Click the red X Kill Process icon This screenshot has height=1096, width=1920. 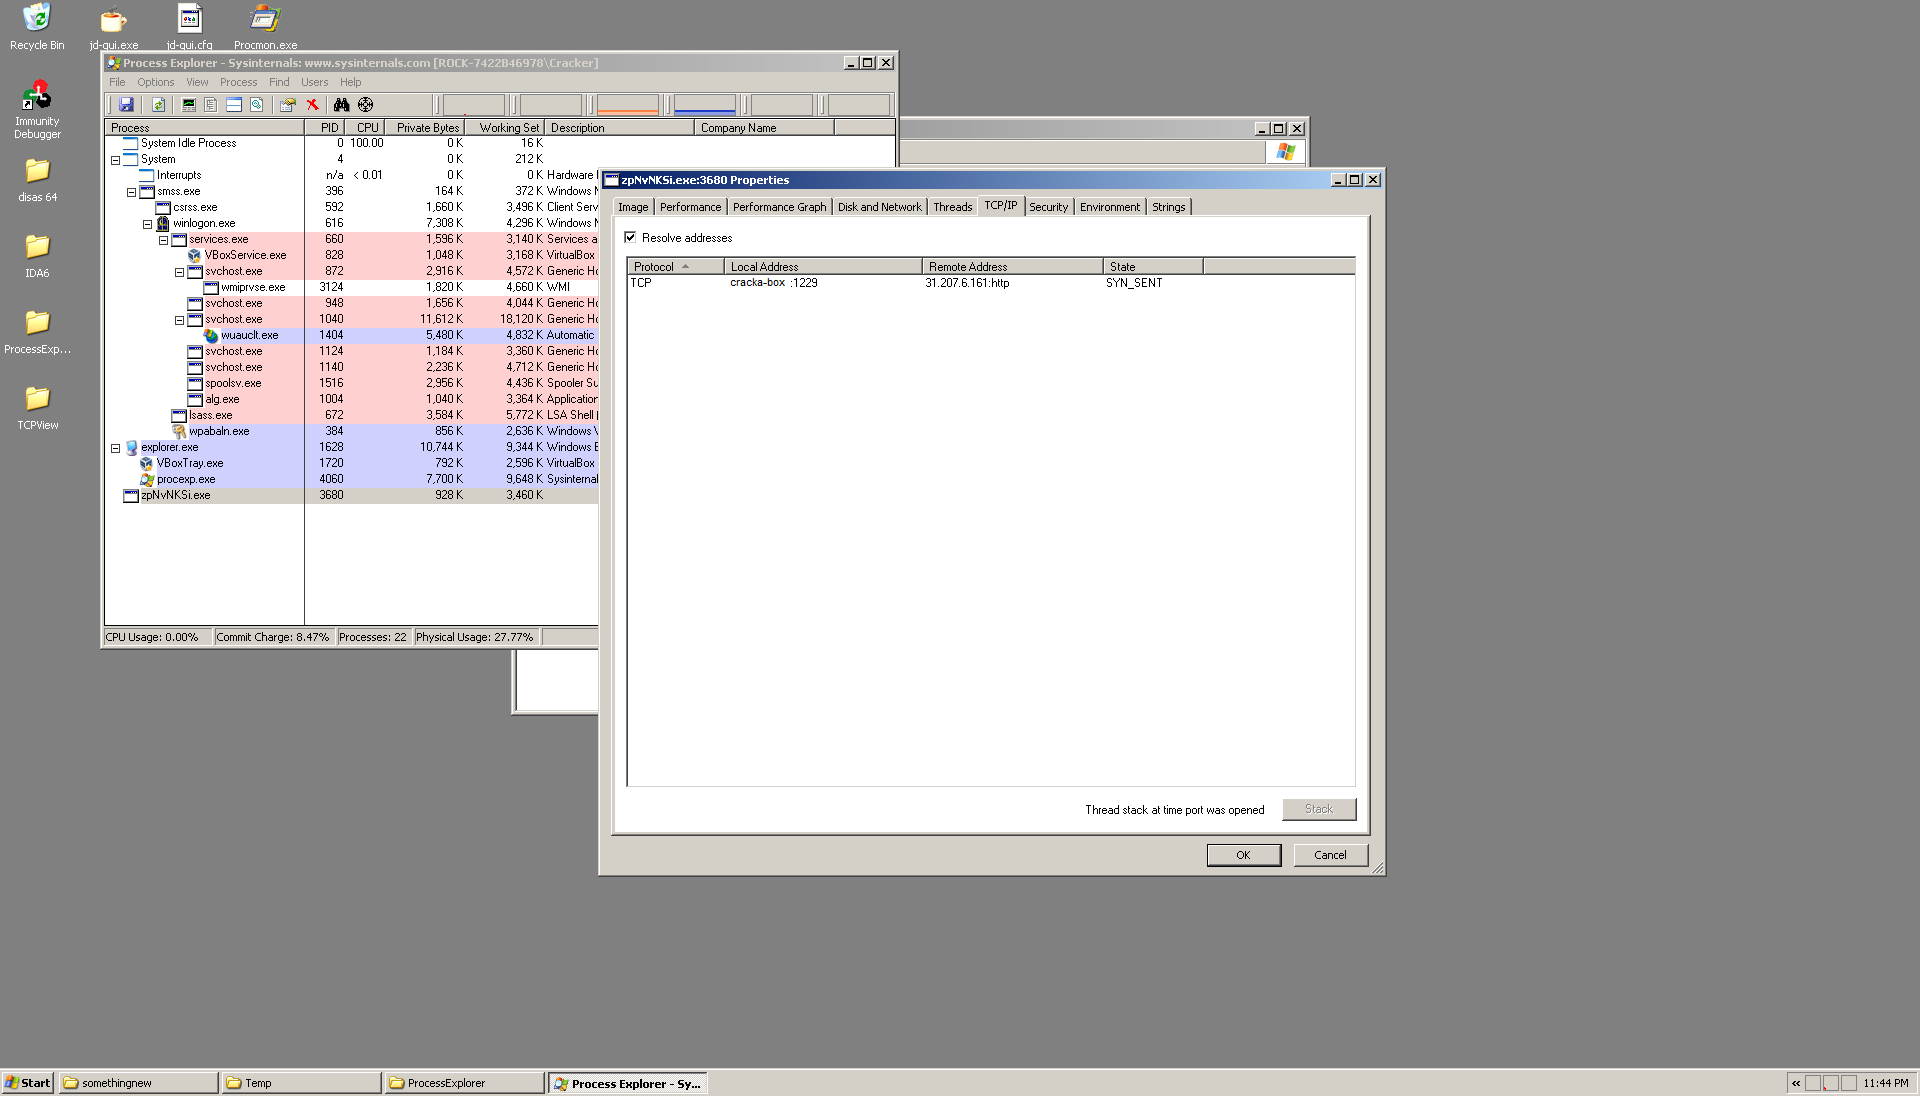click(x=312, y=105)
